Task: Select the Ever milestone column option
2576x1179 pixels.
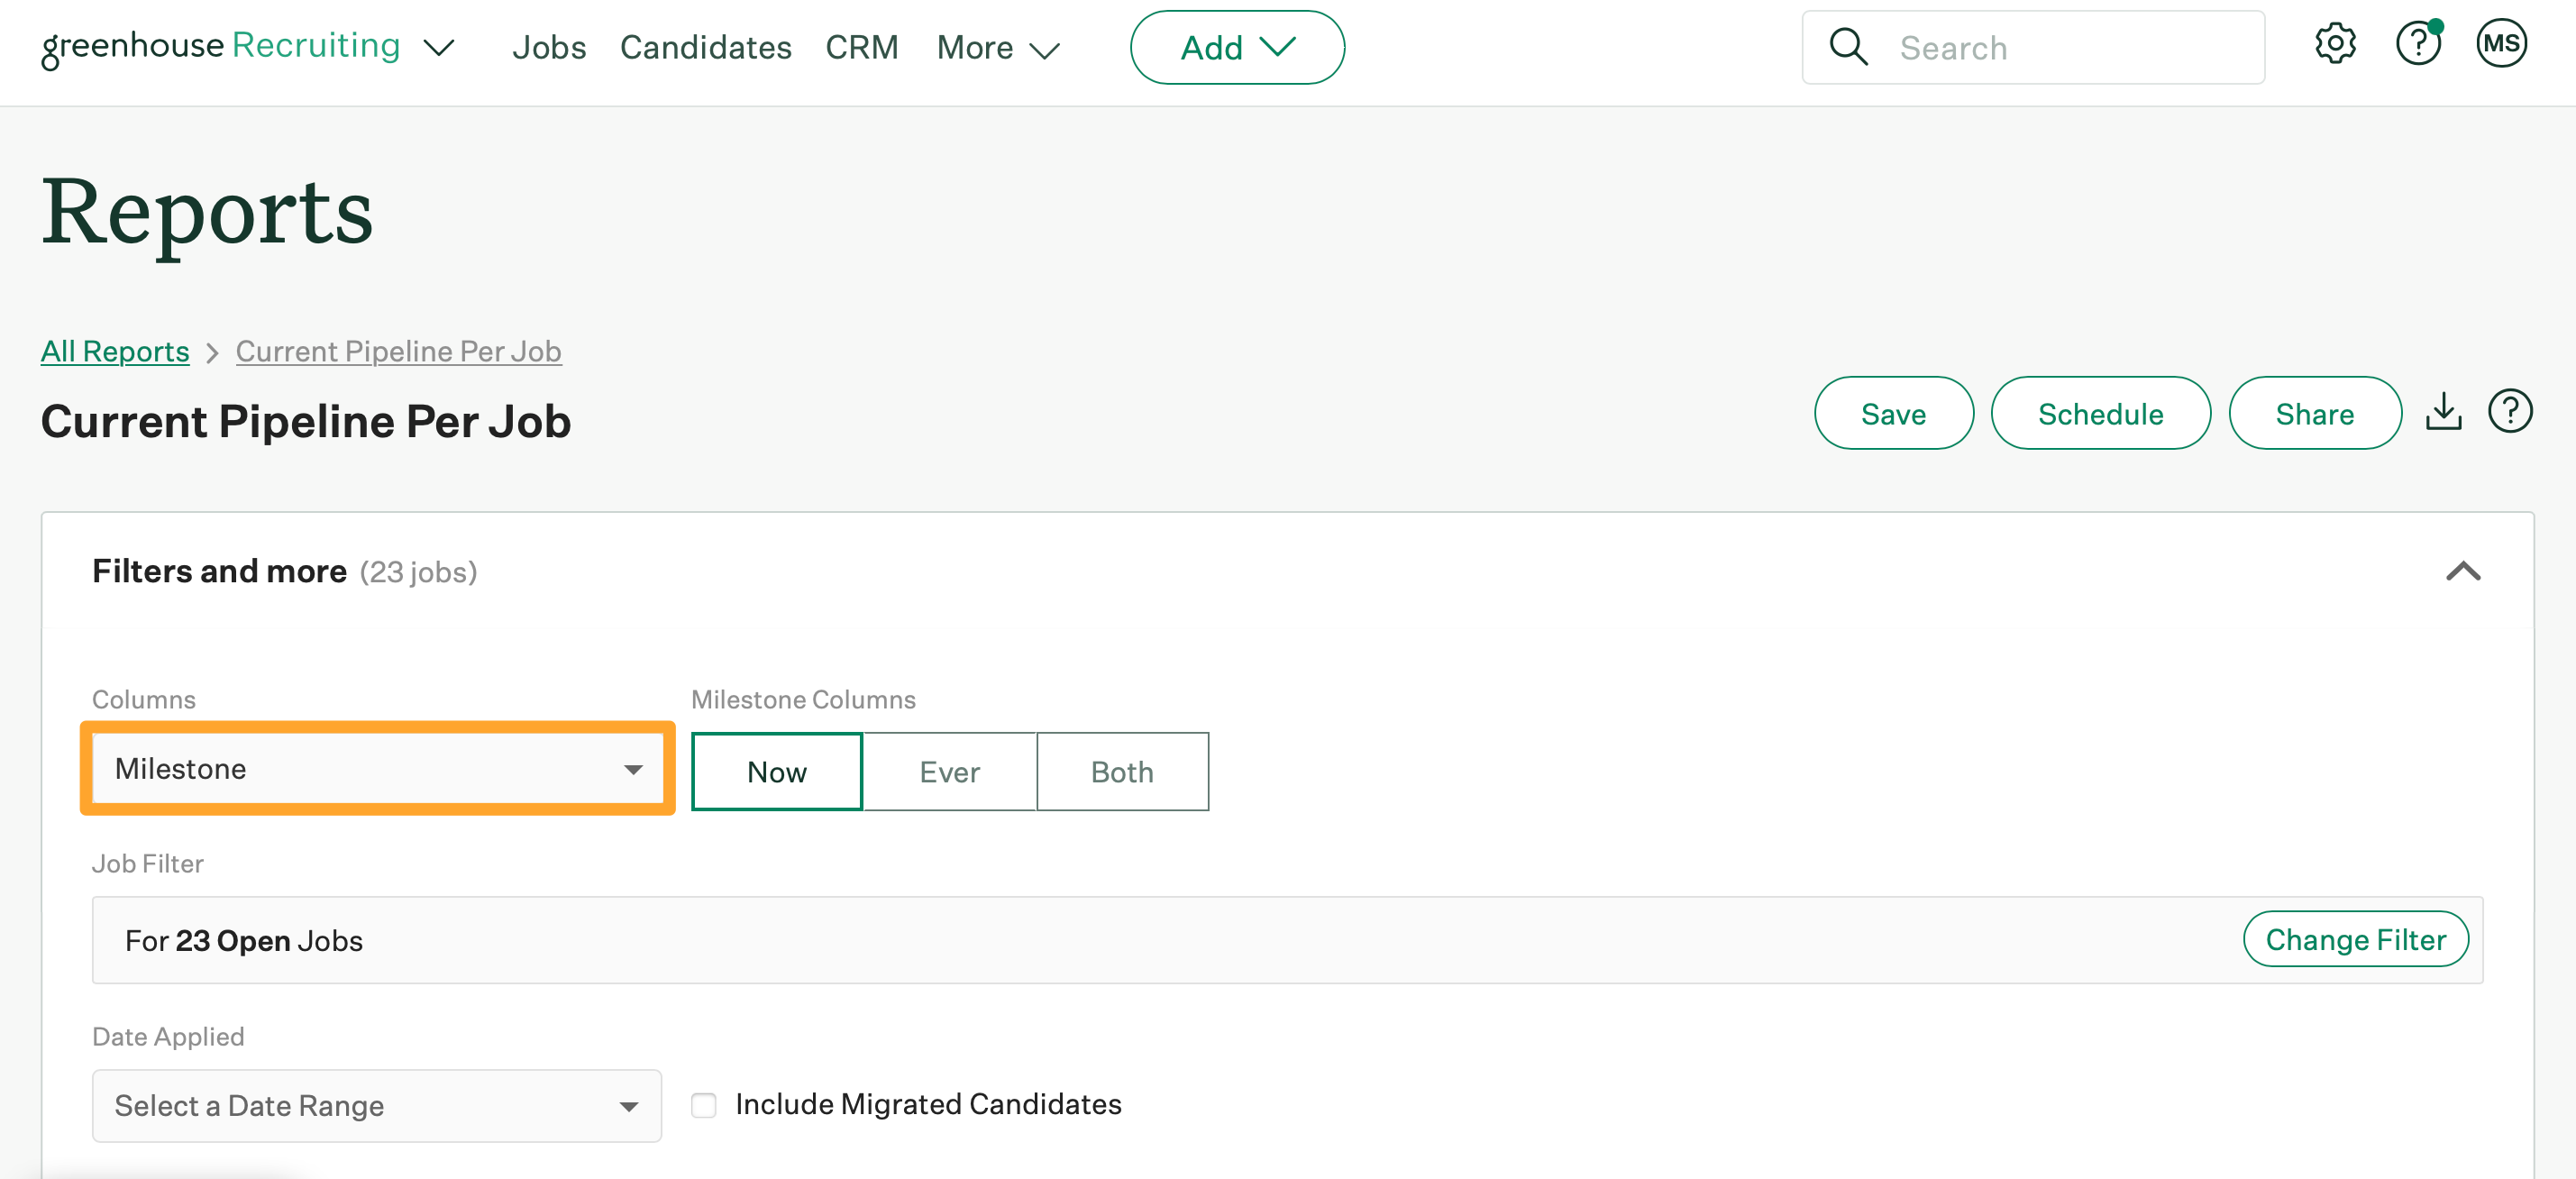Action: click(x=949, y=771)
